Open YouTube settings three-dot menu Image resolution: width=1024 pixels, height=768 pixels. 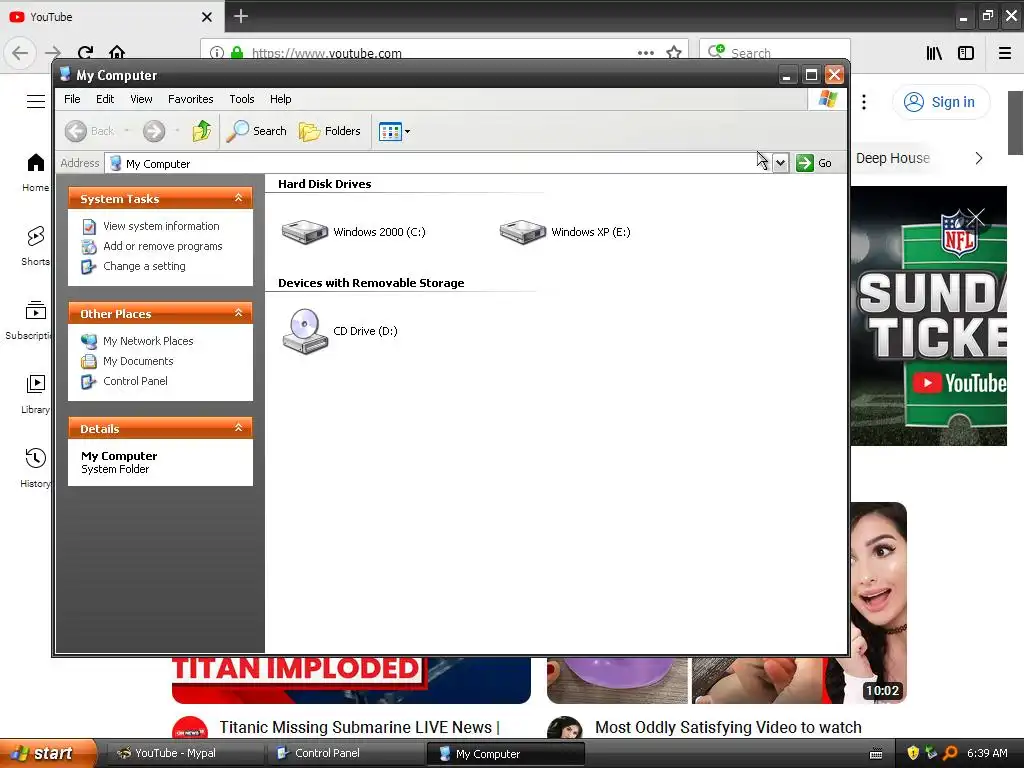[864, 102]
